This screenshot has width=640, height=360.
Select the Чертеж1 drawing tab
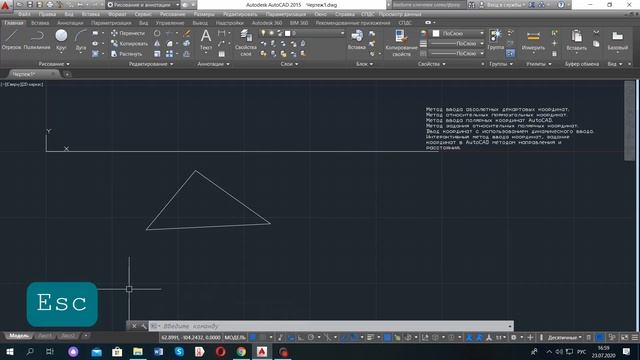(33, 74)
